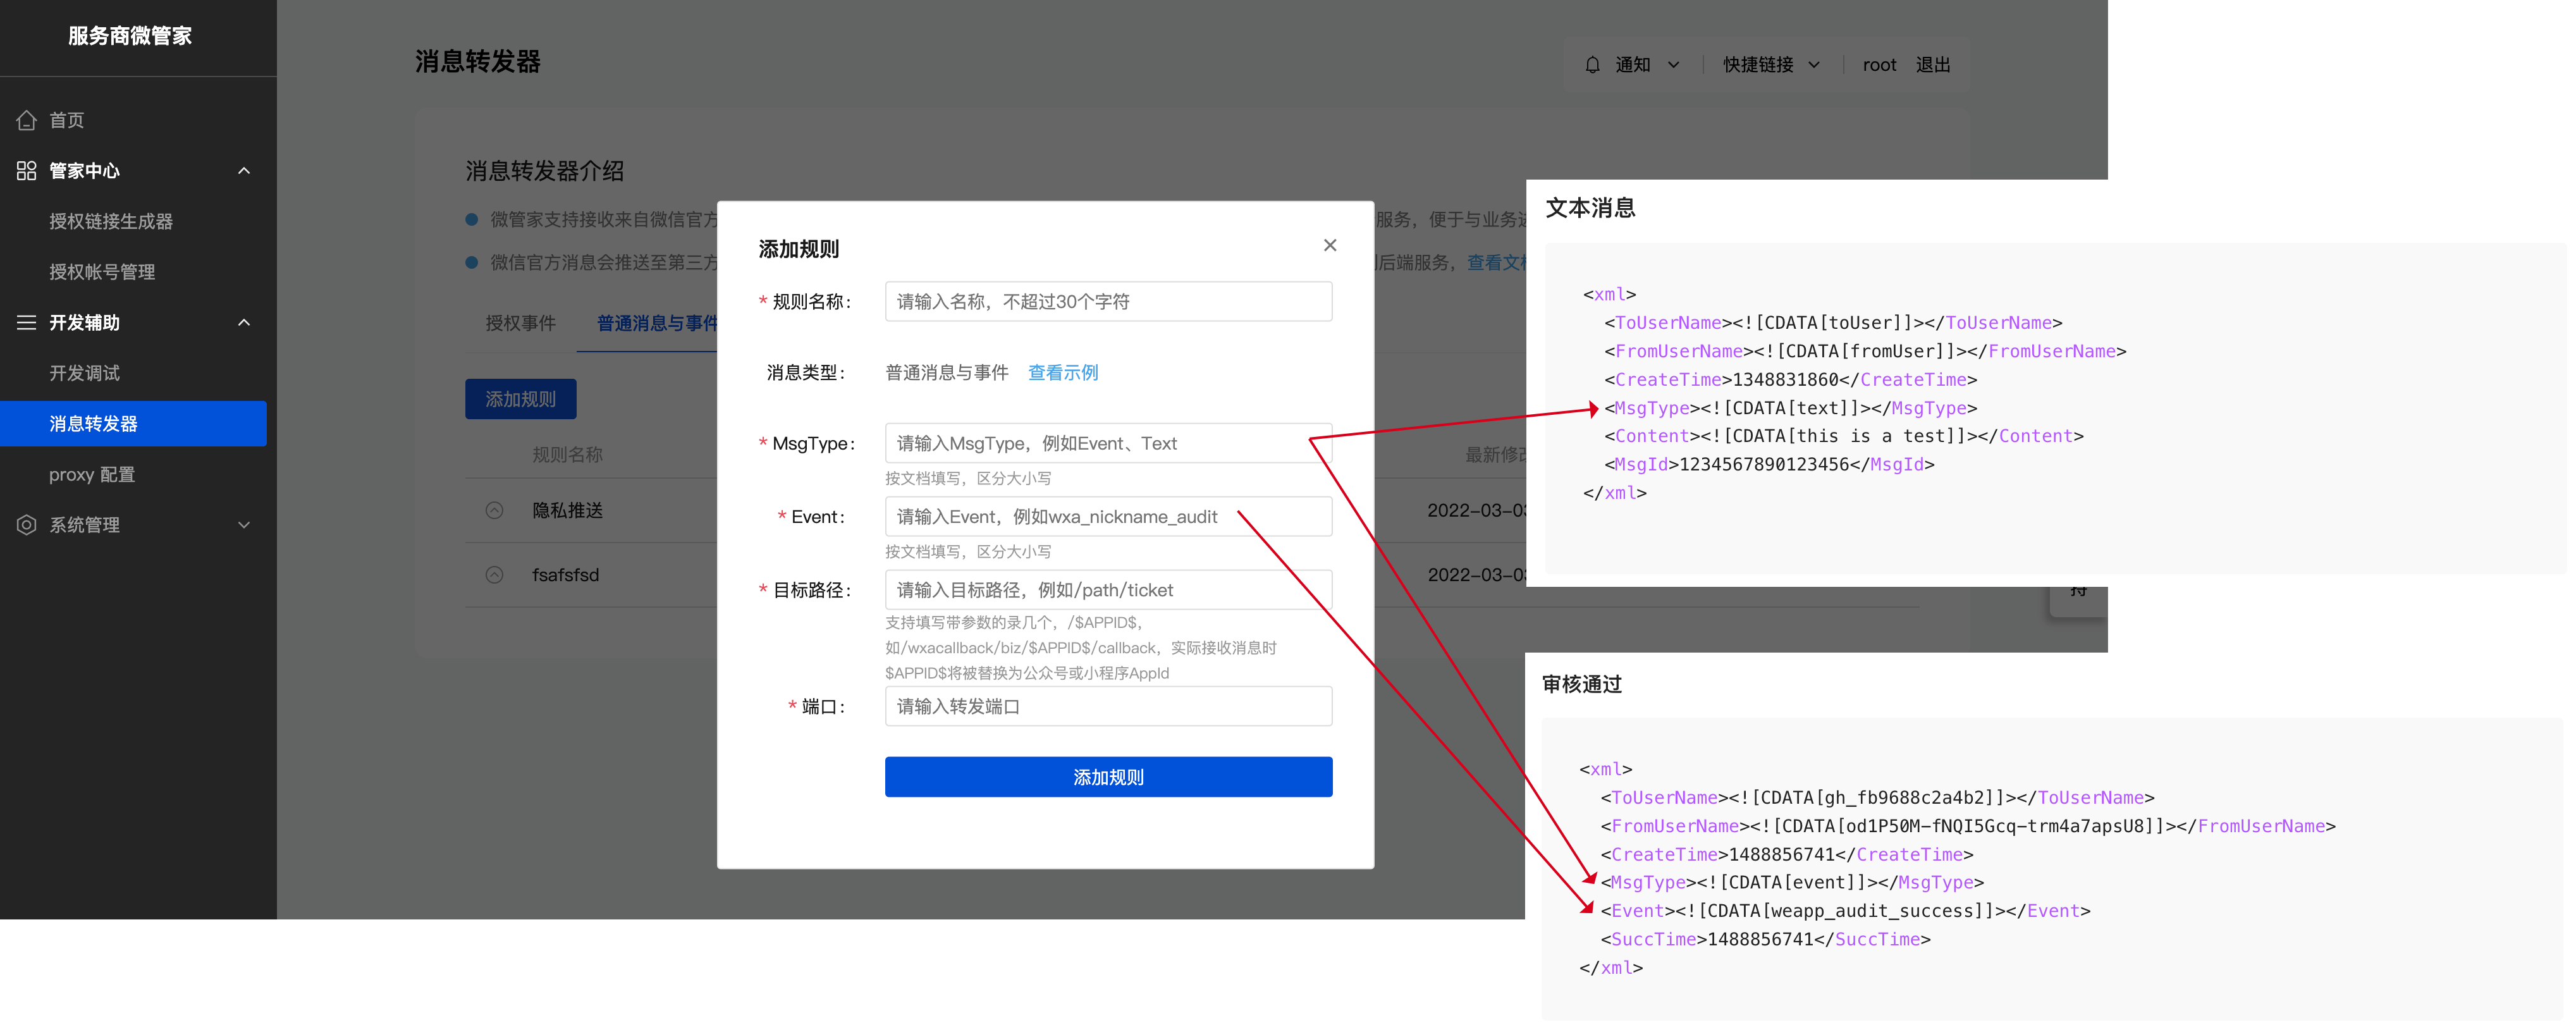Screen dimensions: 2576x1032
Task: Open the 查看文档 link in the intro
Action: pos(1496,262)
